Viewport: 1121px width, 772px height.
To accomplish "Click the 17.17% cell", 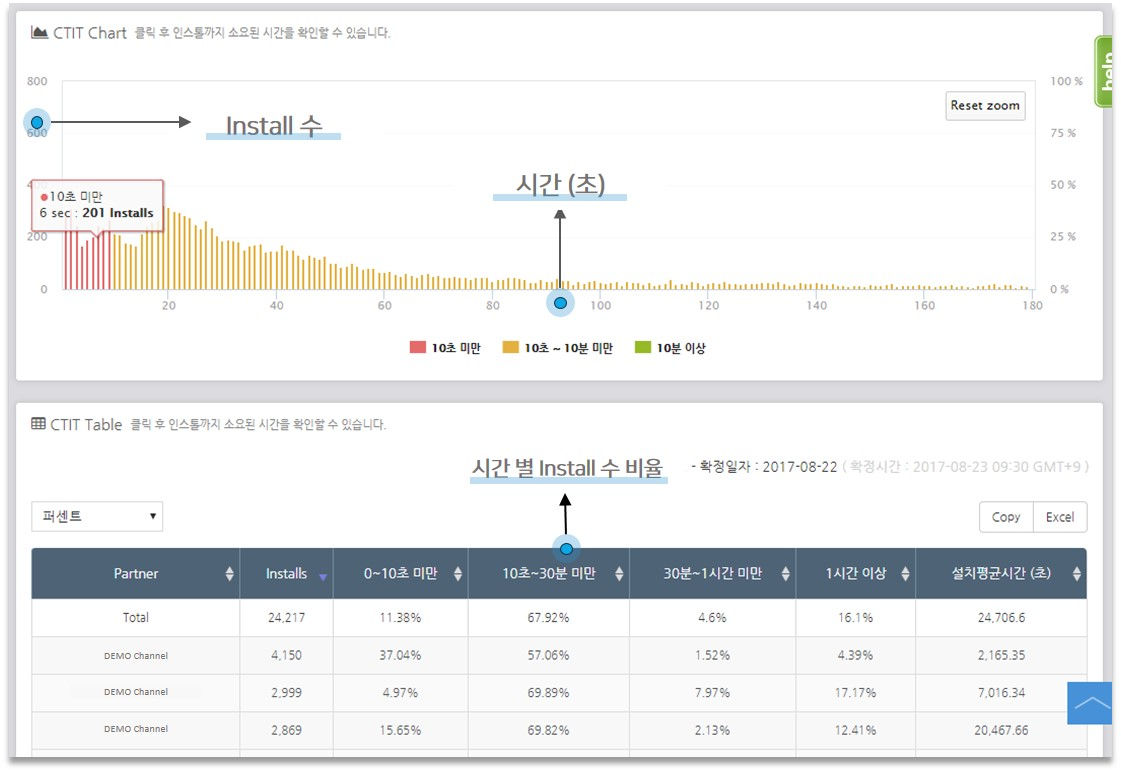I will coord(856,693).
